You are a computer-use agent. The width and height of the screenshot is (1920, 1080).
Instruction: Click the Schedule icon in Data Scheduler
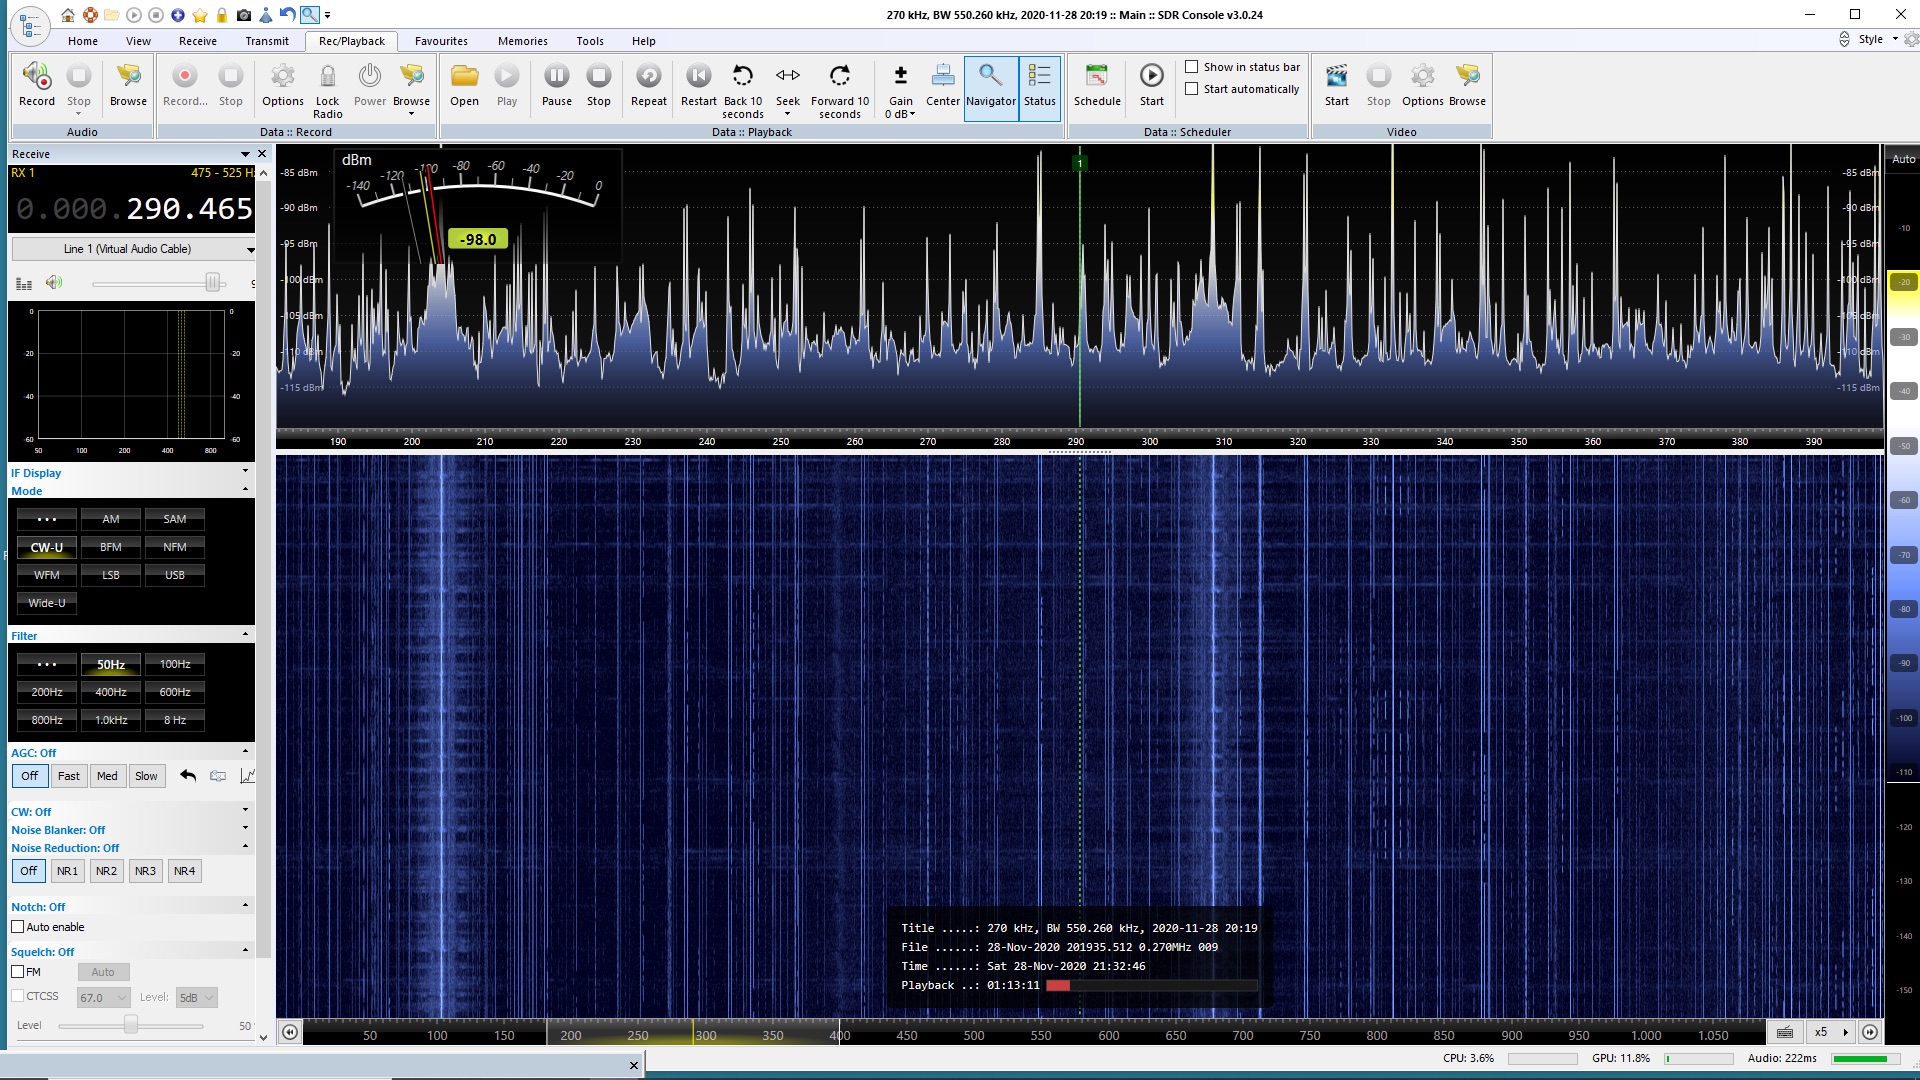pos(1097,77)
